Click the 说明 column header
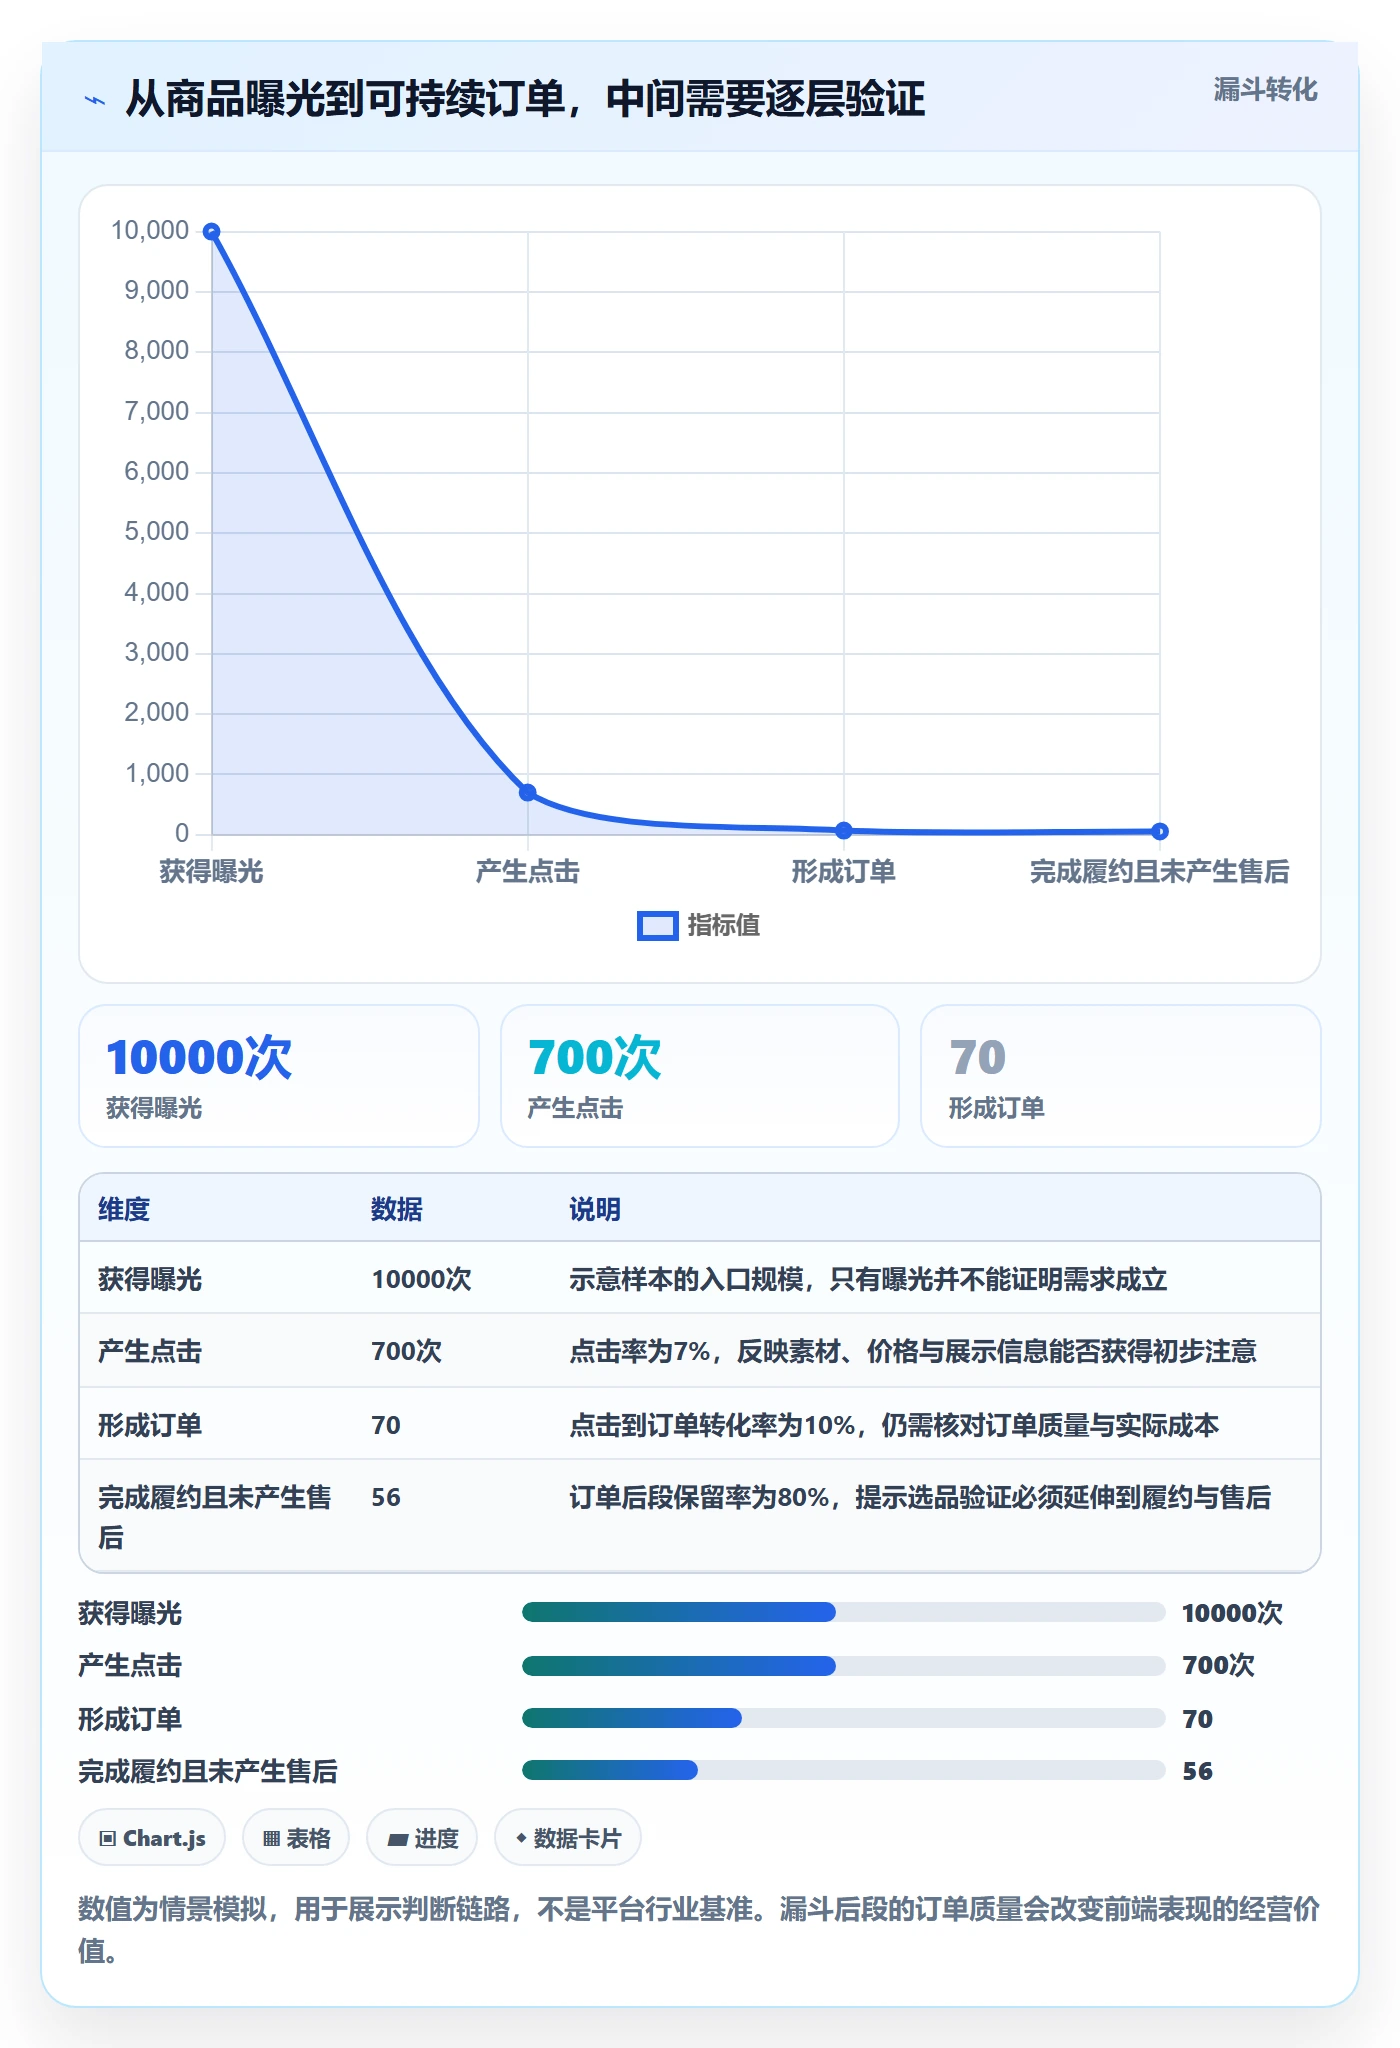 click(595, 1209)
